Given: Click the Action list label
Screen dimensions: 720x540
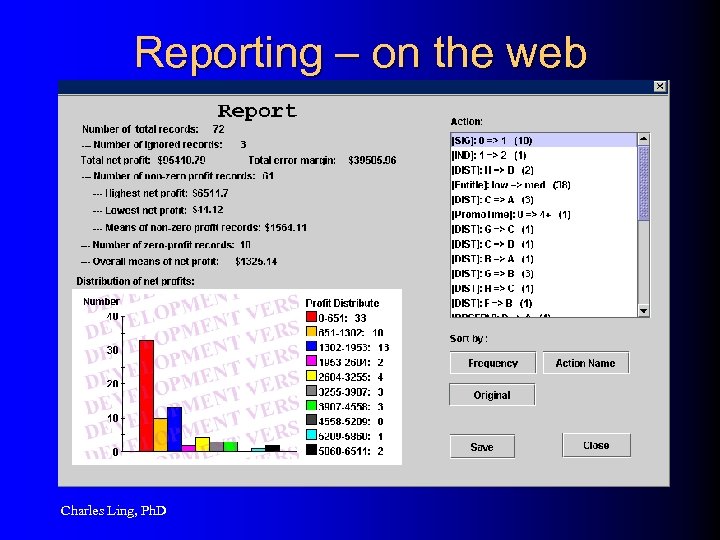Looking at the screenshot, I should pyautogui.click(x=467, y=122).
